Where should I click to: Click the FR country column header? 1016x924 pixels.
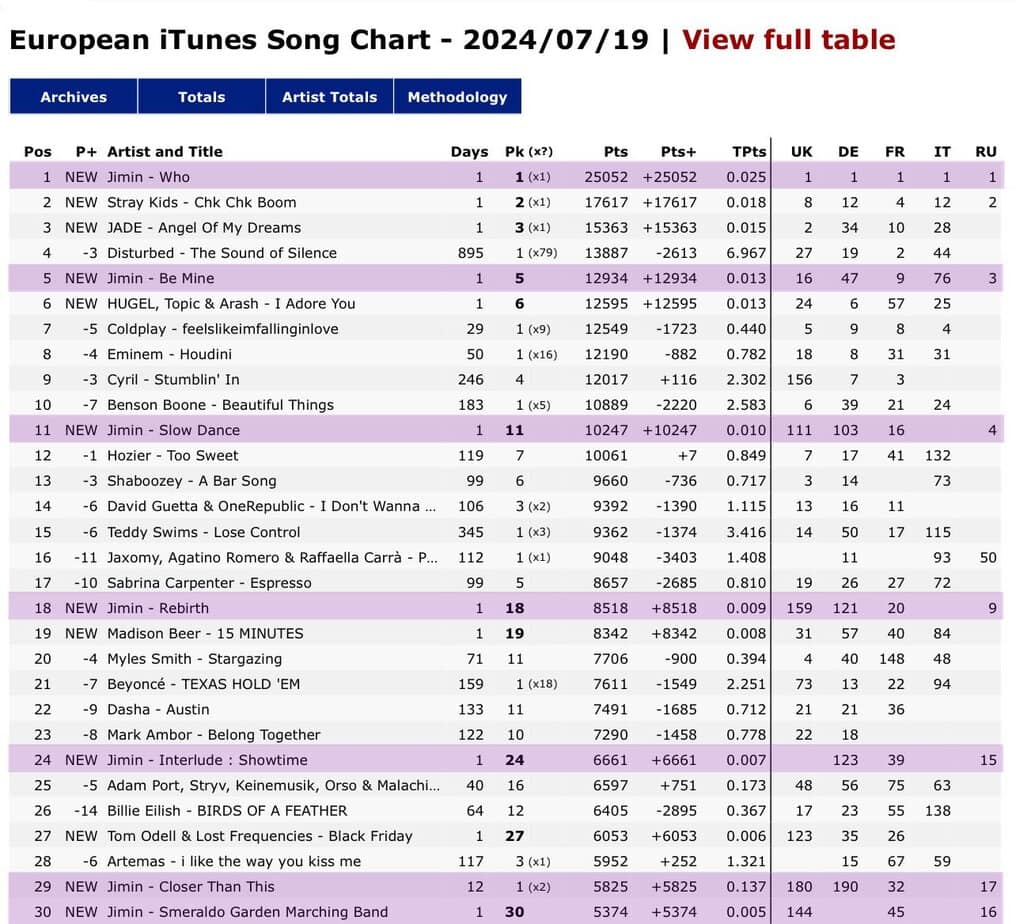coord(895,152)
